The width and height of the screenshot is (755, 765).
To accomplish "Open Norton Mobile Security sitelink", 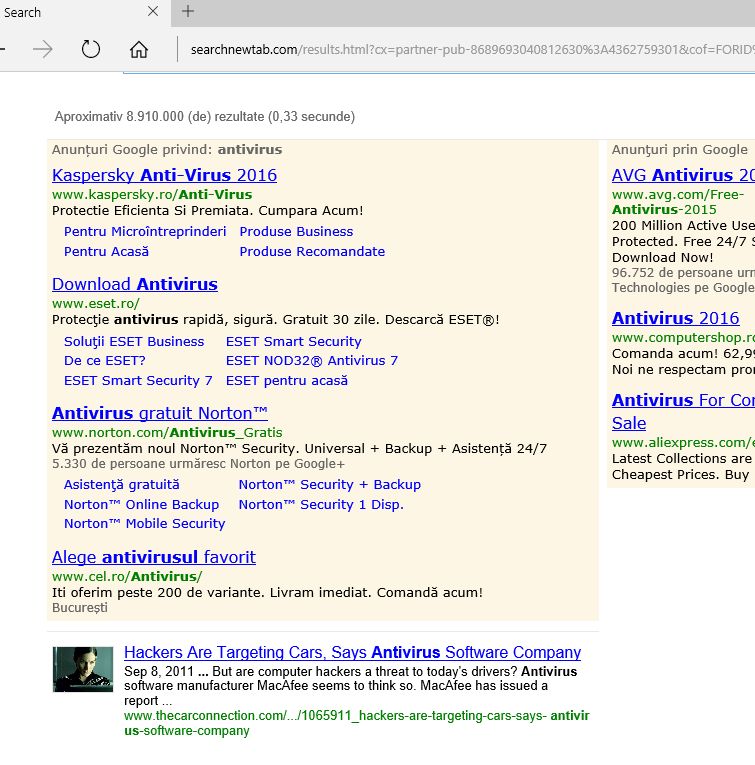I will pos(144,523).
